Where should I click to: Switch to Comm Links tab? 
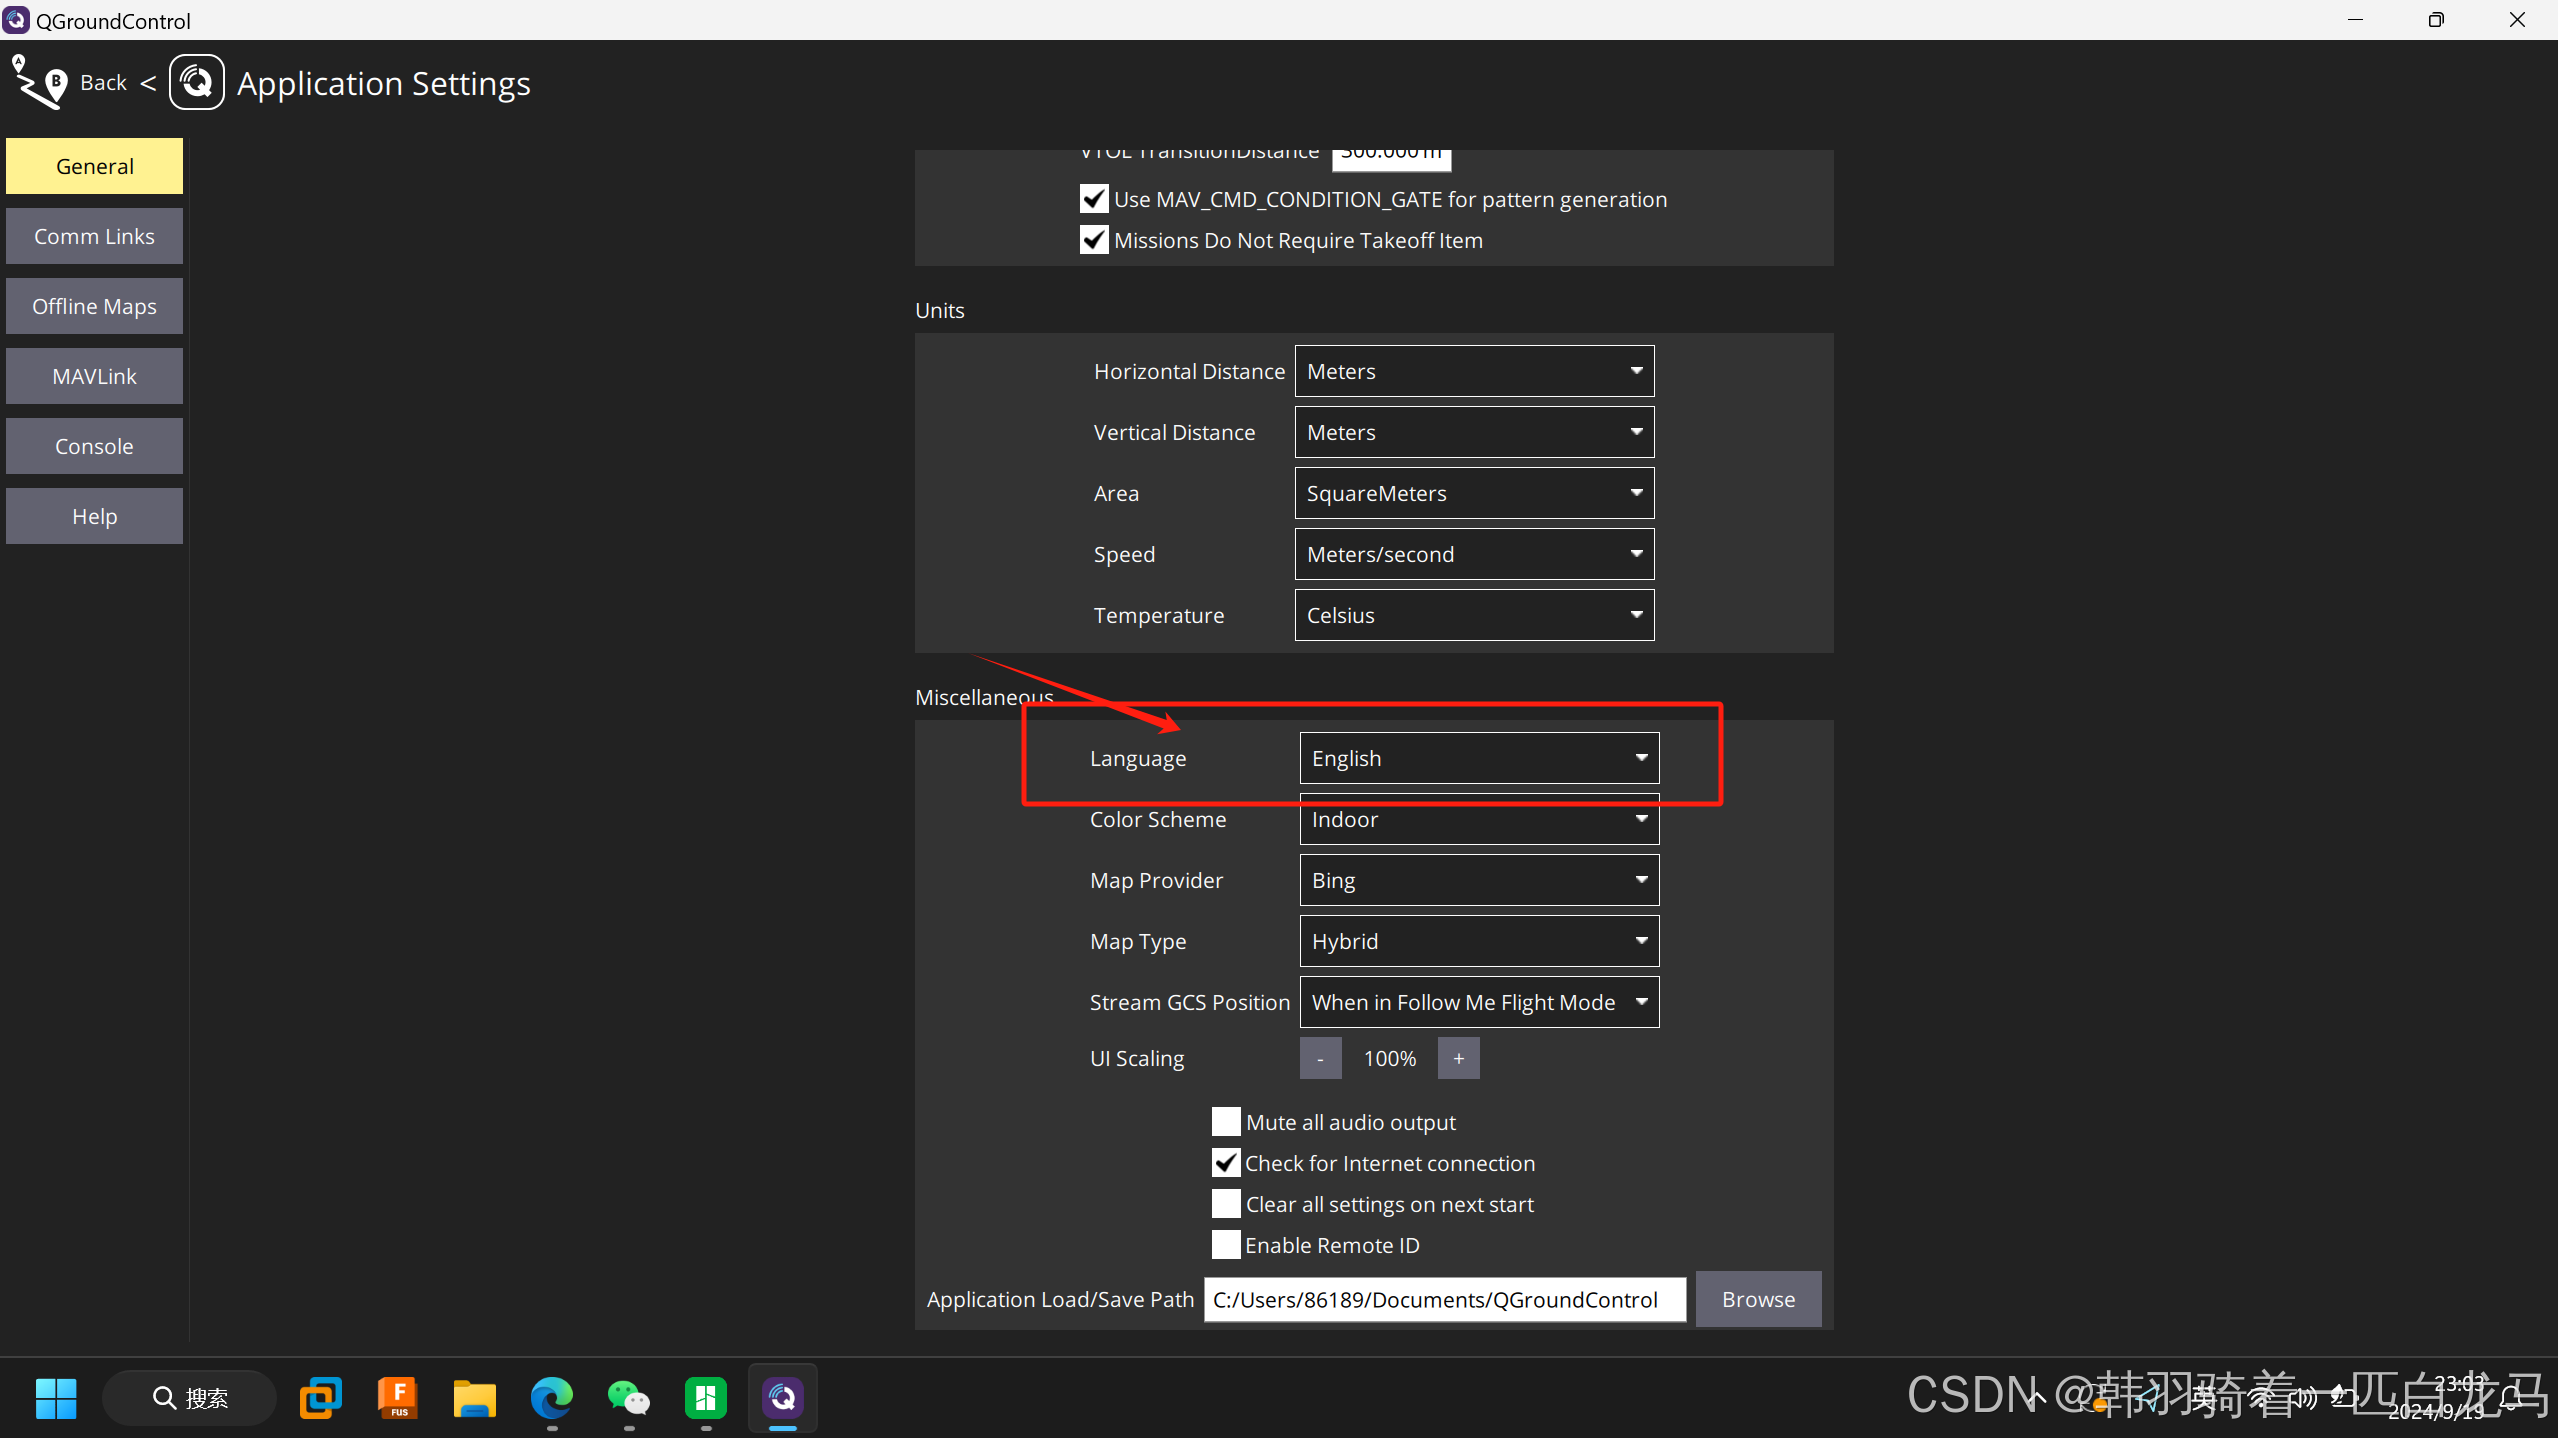pyautogui.click(x=94, y=236)
